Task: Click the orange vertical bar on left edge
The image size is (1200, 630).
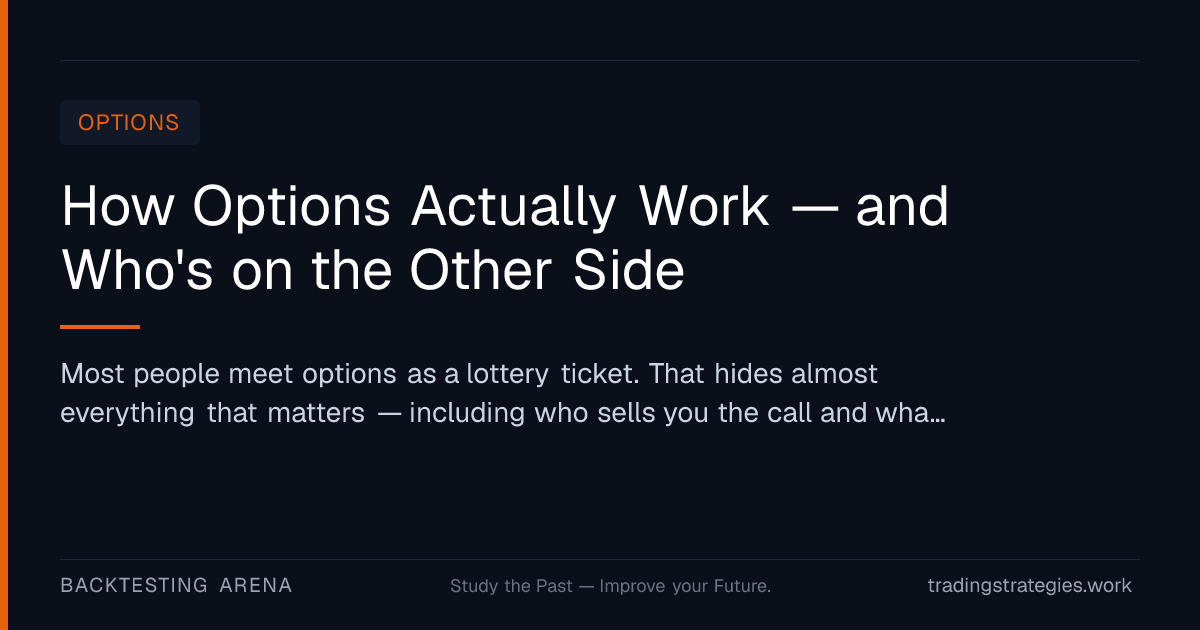Action: (x=4, y=315)
